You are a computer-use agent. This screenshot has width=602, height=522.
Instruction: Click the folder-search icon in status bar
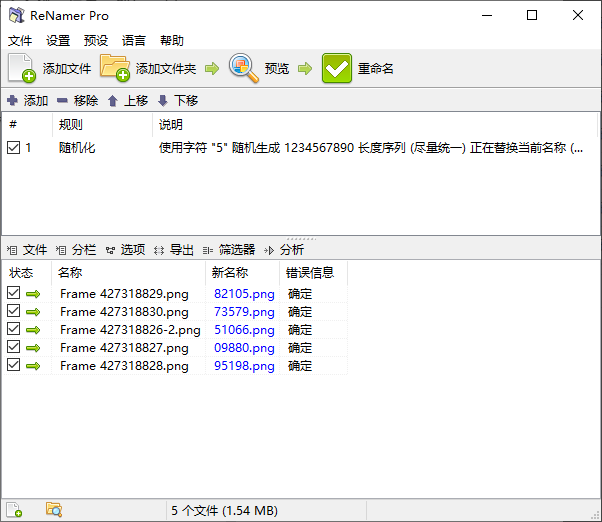tap(54, 510)
